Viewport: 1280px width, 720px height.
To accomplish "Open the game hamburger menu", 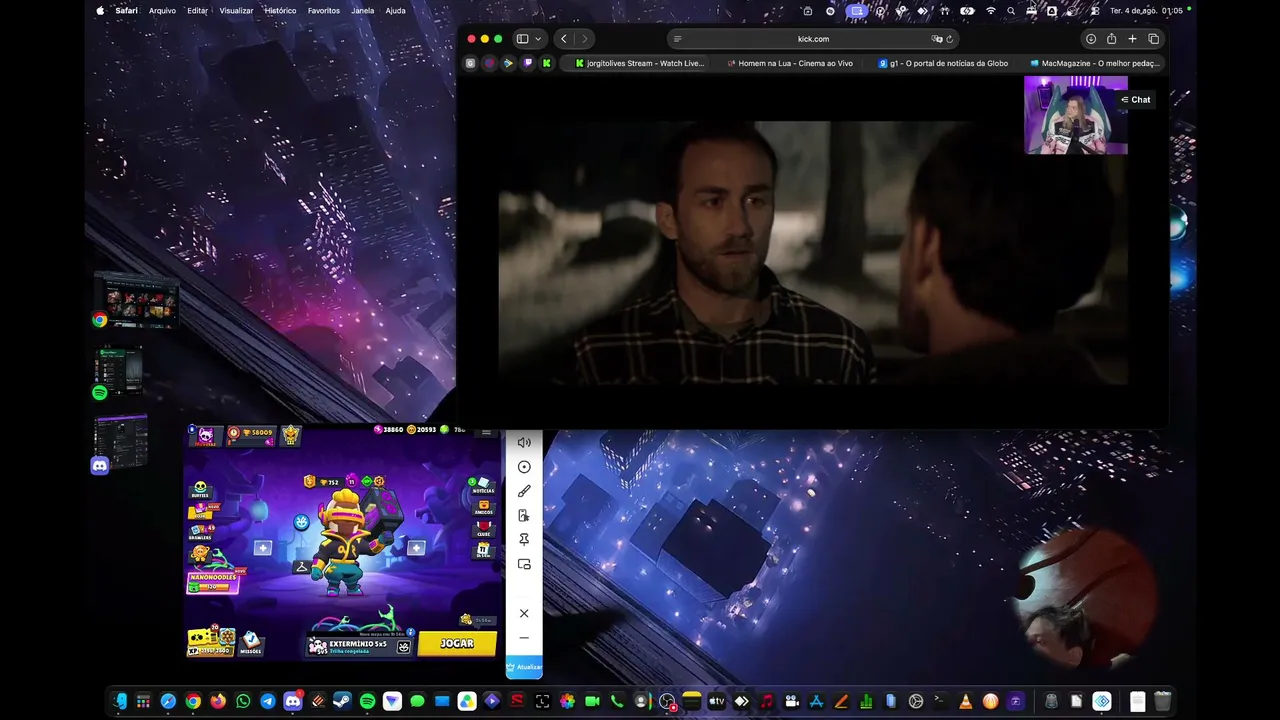I will pos(487,431).
